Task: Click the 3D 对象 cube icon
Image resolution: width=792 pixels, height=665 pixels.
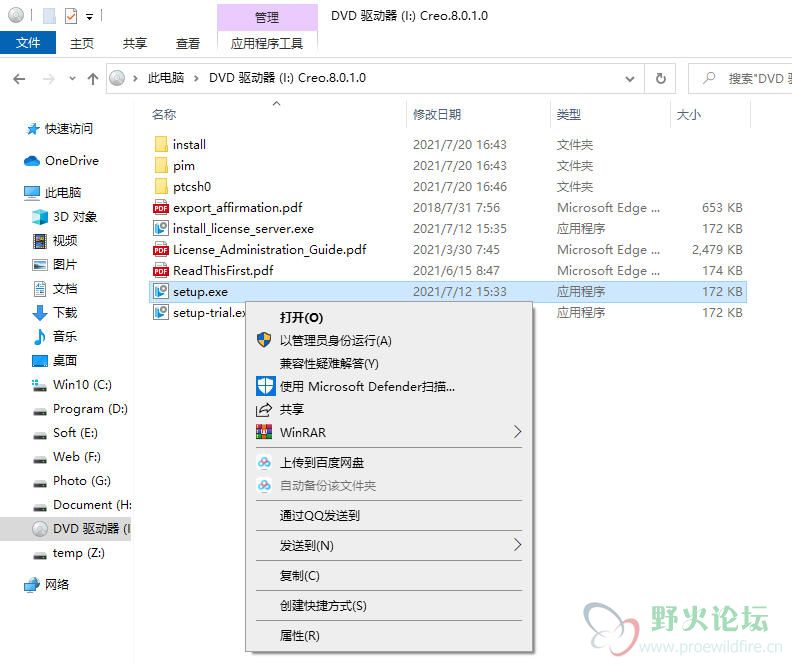Action: click(40, 217)
